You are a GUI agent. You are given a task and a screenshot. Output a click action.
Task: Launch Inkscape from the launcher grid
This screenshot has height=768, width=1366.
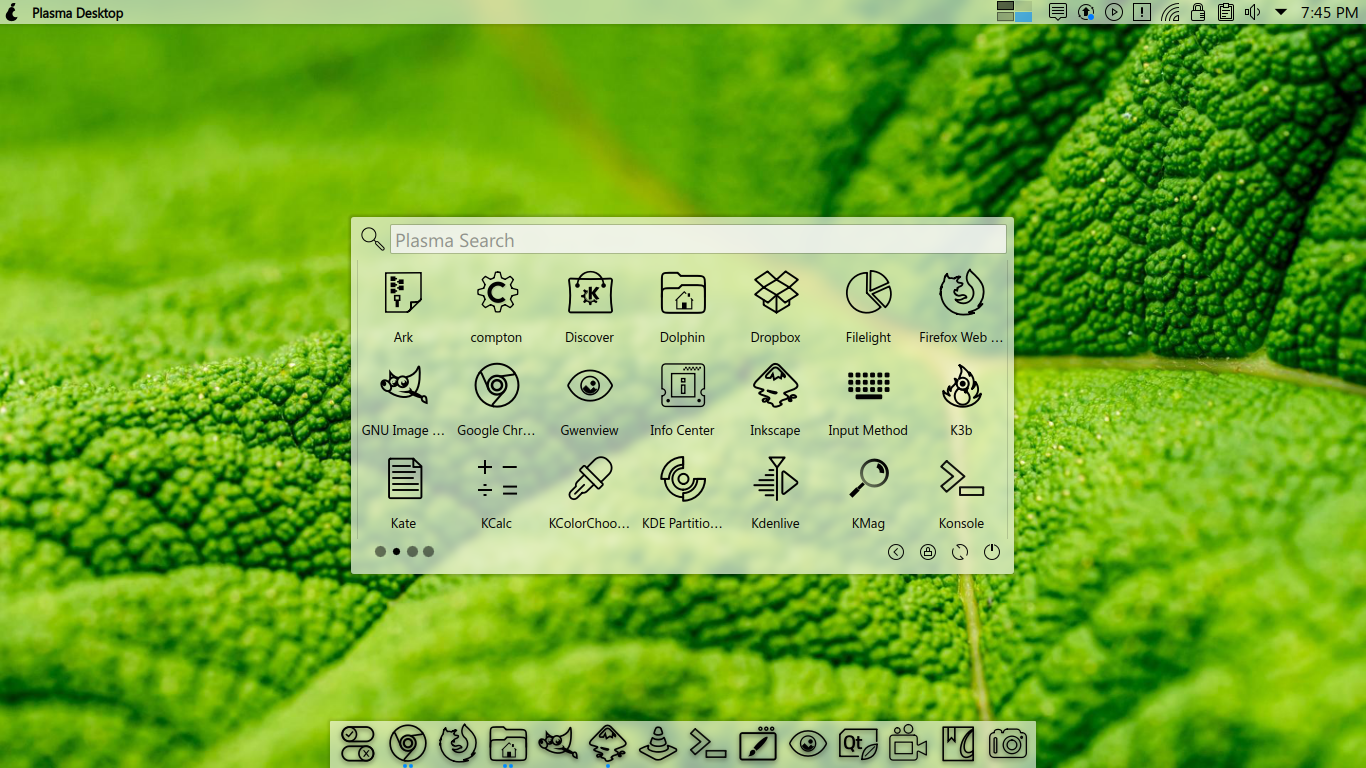775,400
